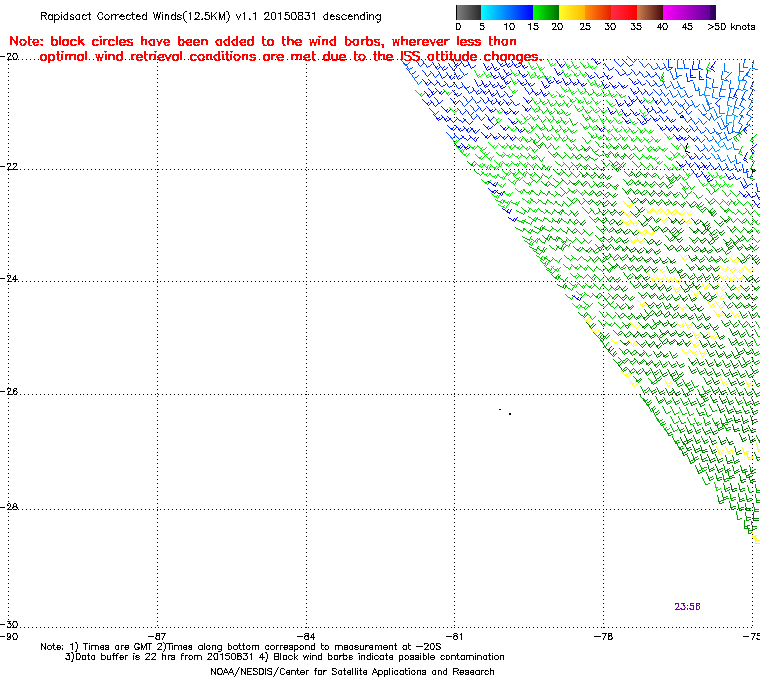
Task: Click the '>50 knots' legend label
Action: tap(731, 27)
